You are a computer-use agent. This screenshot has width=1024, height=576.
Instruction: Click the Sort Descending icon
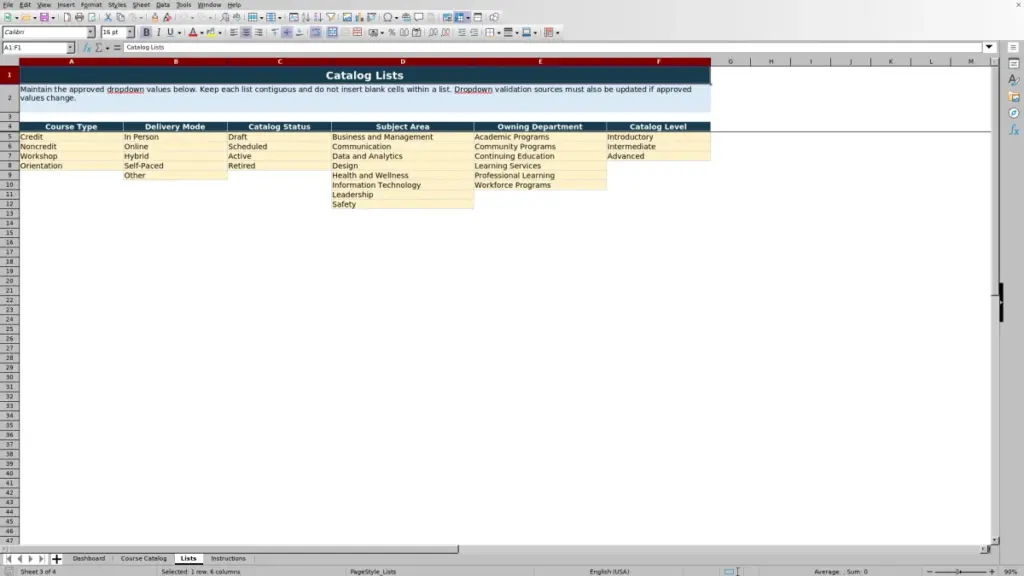318,18
